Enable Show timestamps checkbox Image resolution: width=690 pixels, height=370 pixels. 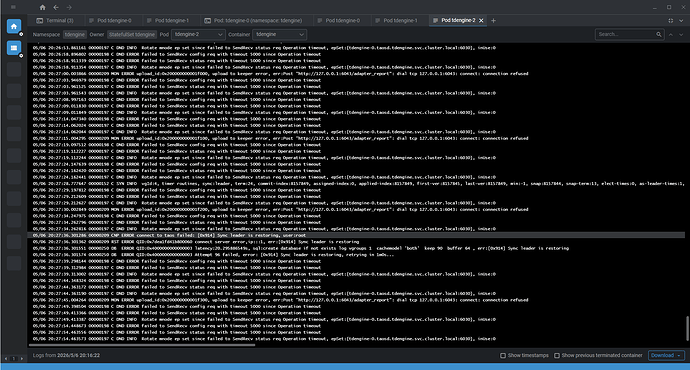pos(503,355)
